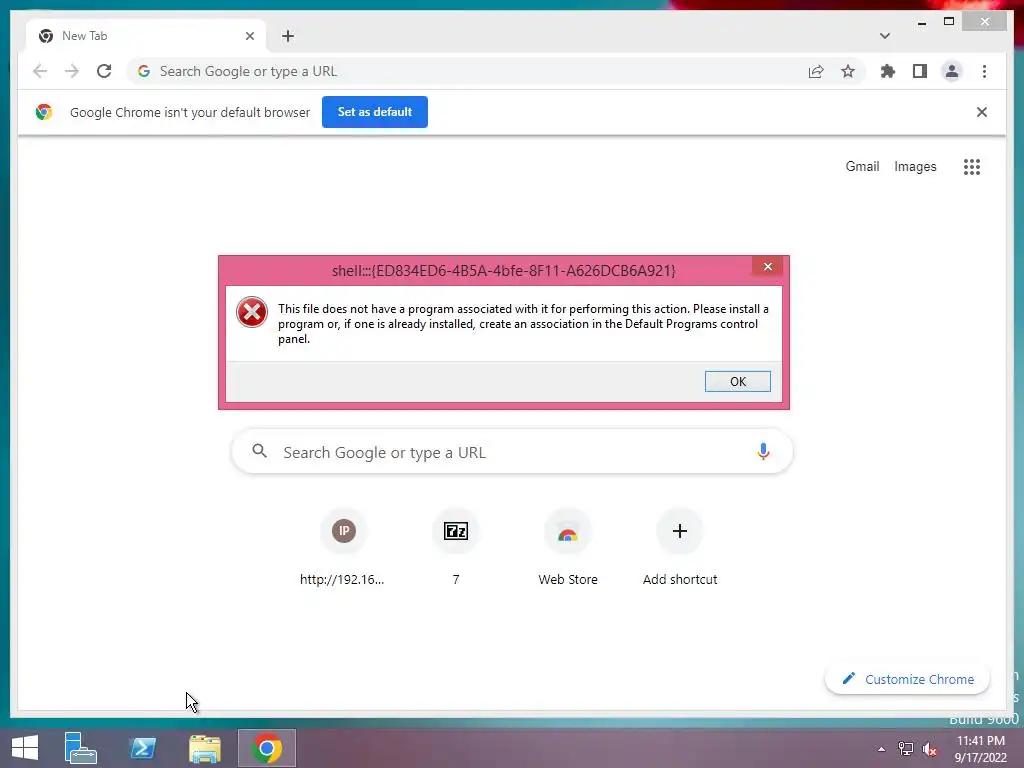The image size is (1024, 768).
Task: Open the Web Store shortcut
Action: point(568,549)
